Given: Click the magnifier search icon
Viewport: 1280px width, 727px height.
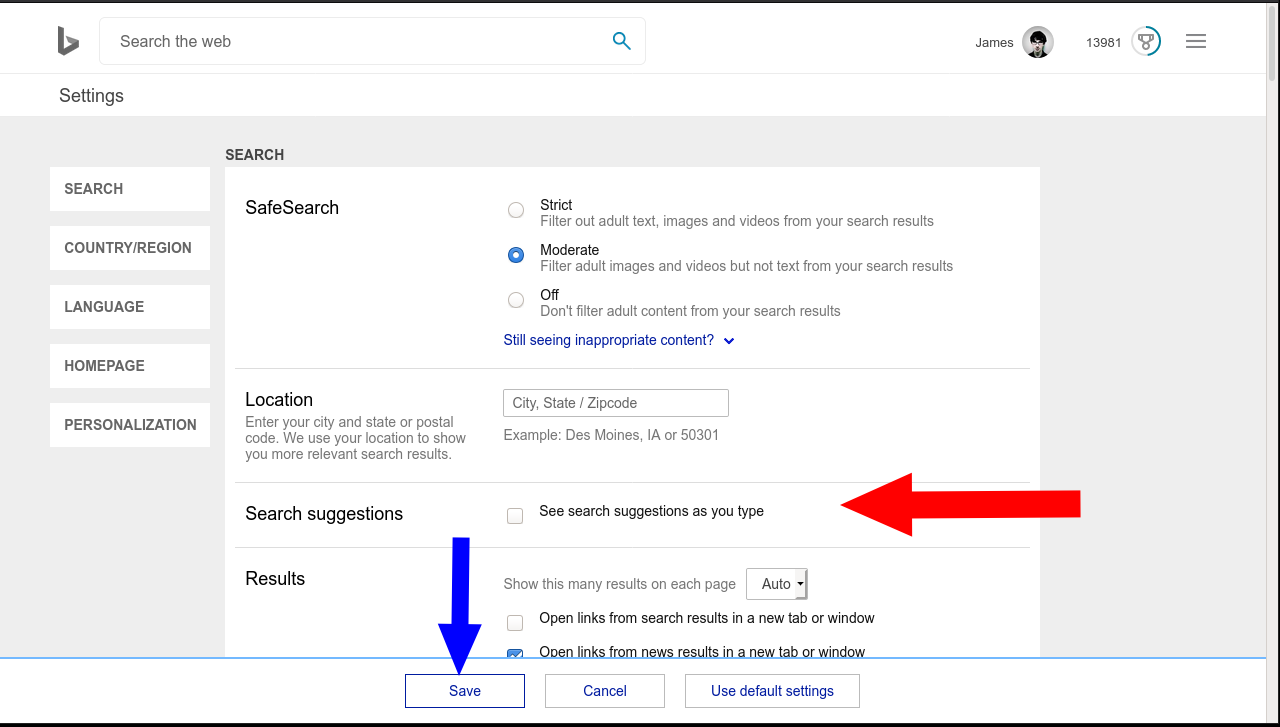Looking at the screenshot, I should click(x=621, y=41).
